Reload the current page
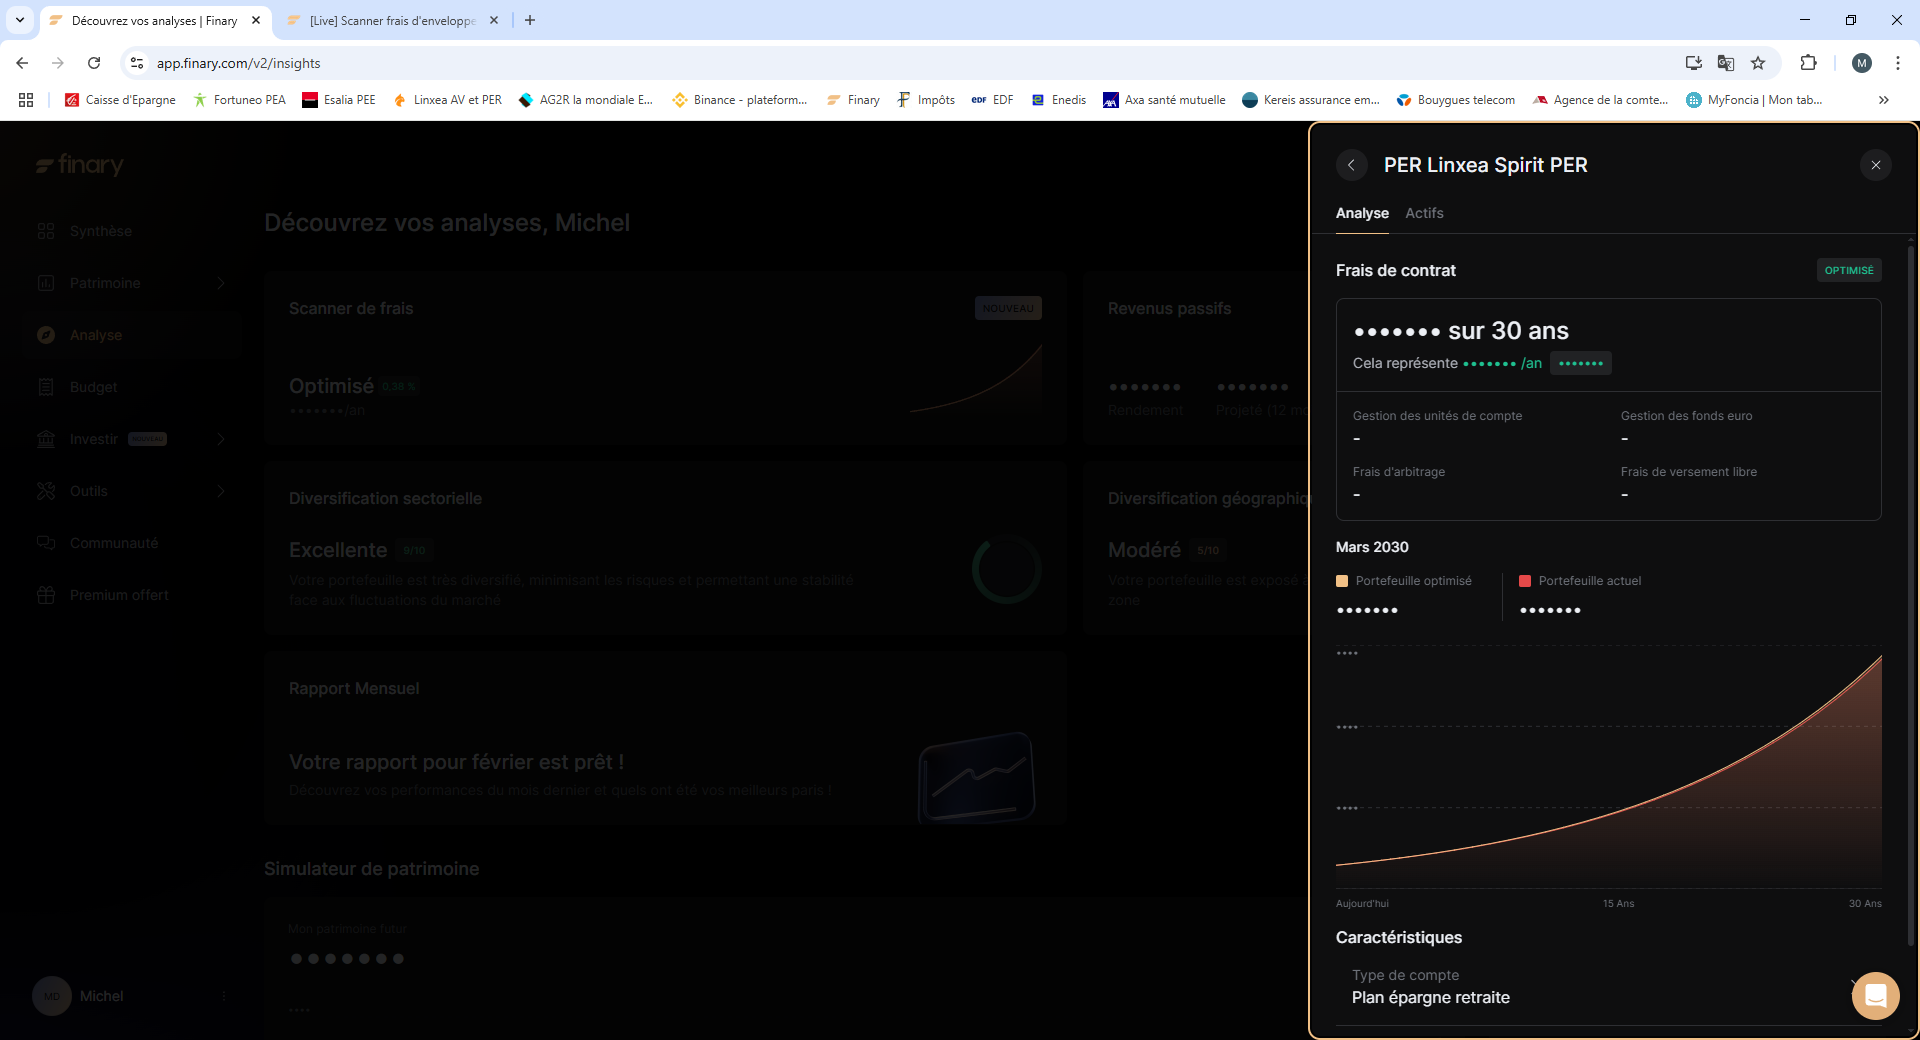The width and height of the screenshot is (1920, 1040). click(x=94, y=63)
